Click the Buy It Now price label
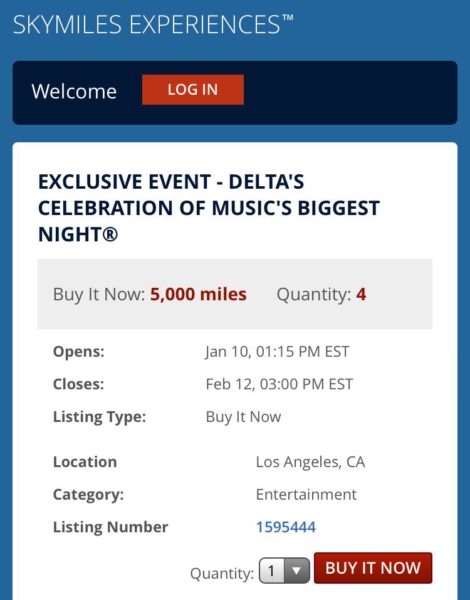 [99, 294]
